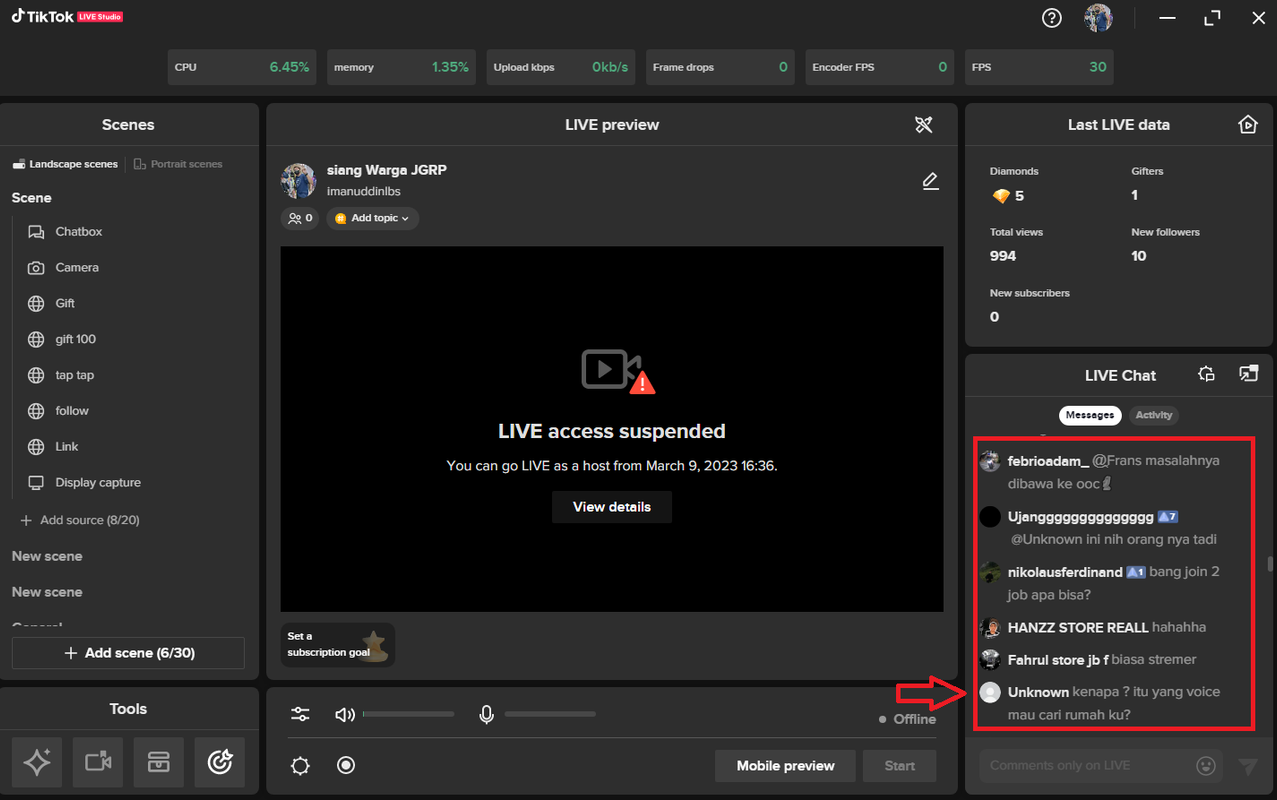Click febrioadam_ username in chat

[x=1048, y=461]
